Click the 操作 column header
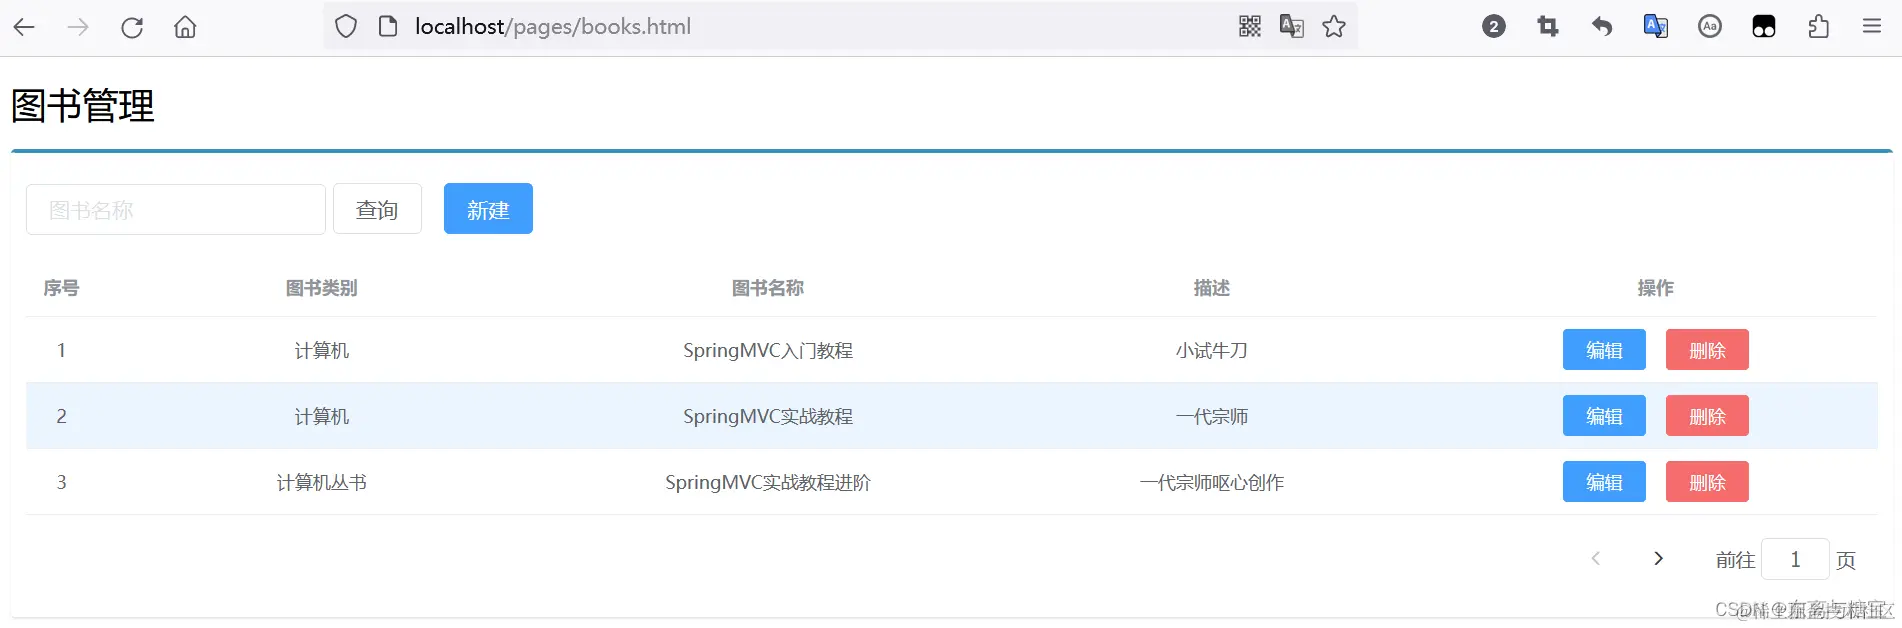The image size is (1902, 628). [x=1655, y=288]
